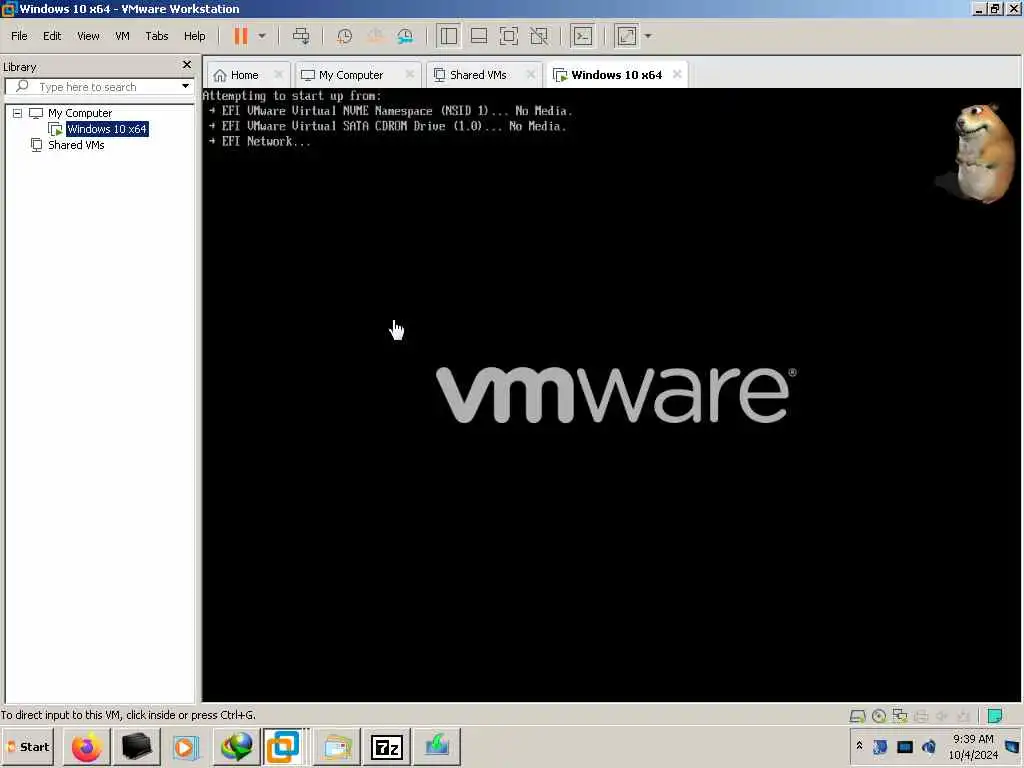Close the Shared VMs tab
Image resolution: width=1024 pixels, height=768 pixels.
(x=531, y=74)
